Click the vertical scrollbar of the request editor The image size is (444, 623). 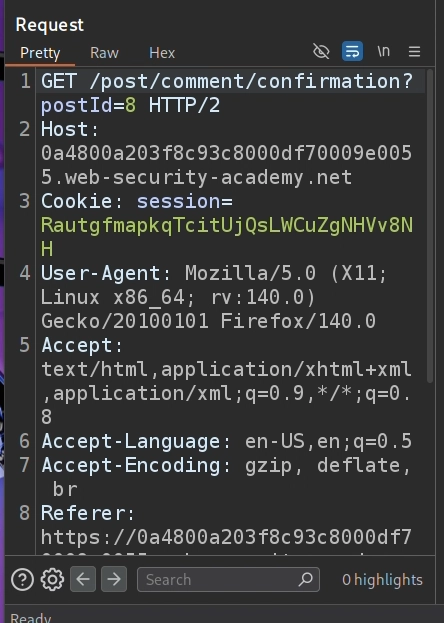[x=430, y=226]
